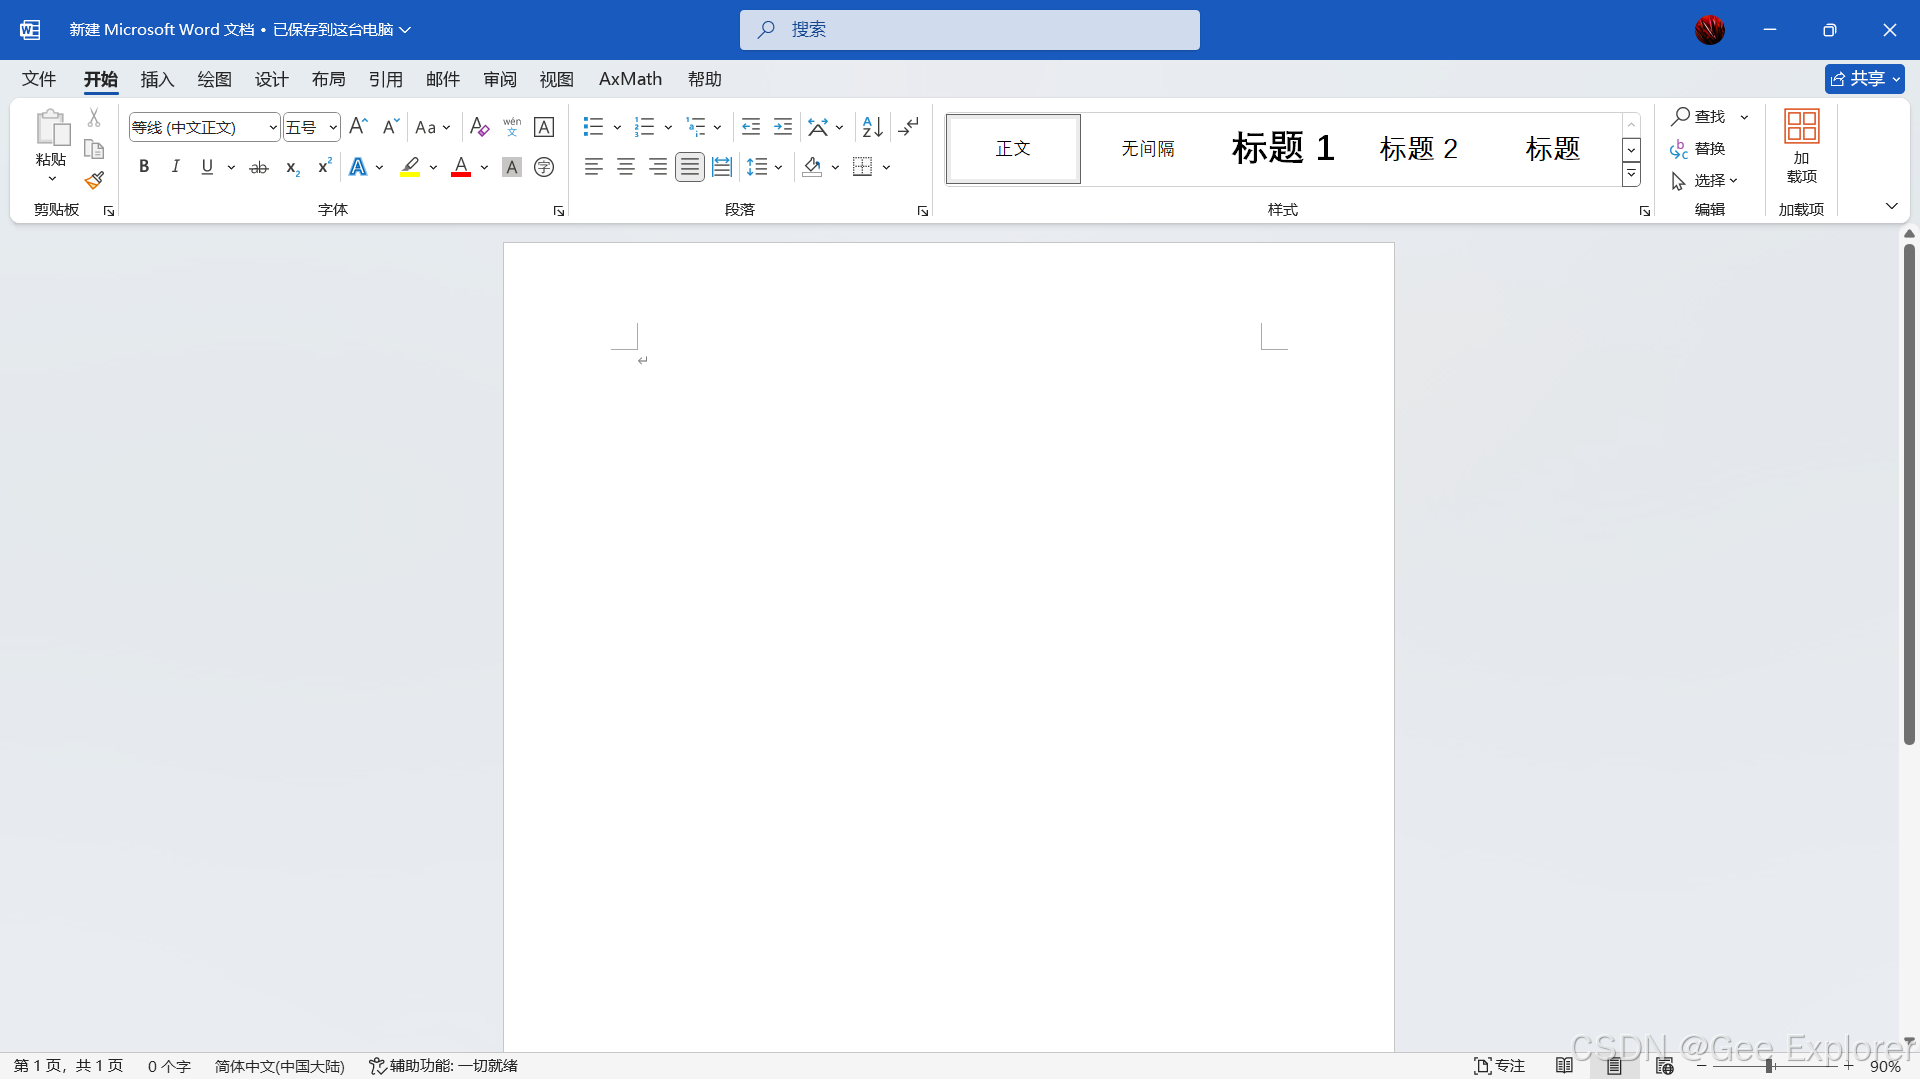
Task: Click the Format Painter brush icon
Action: [x=94, y=181]
